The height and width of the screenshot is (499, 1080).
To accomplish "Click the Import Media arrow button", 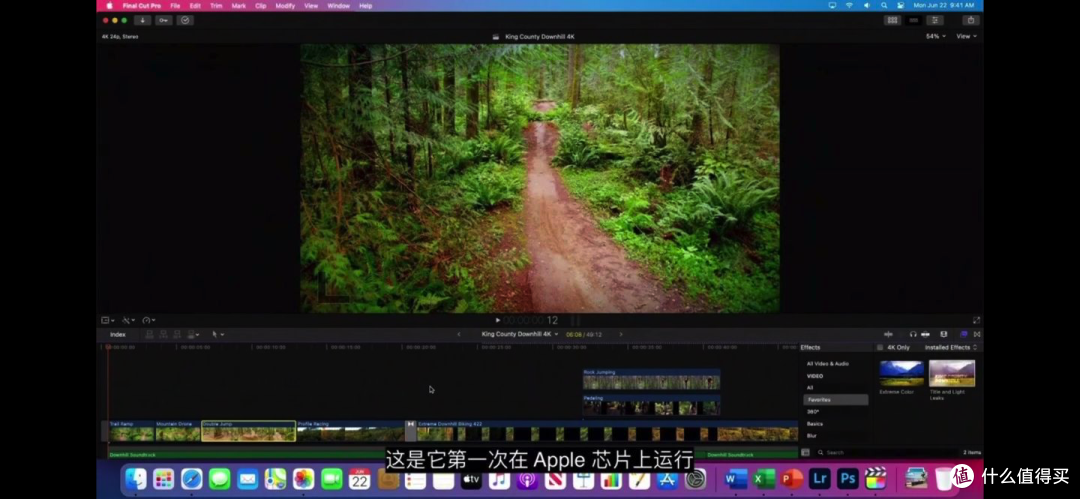I will 143,20.
